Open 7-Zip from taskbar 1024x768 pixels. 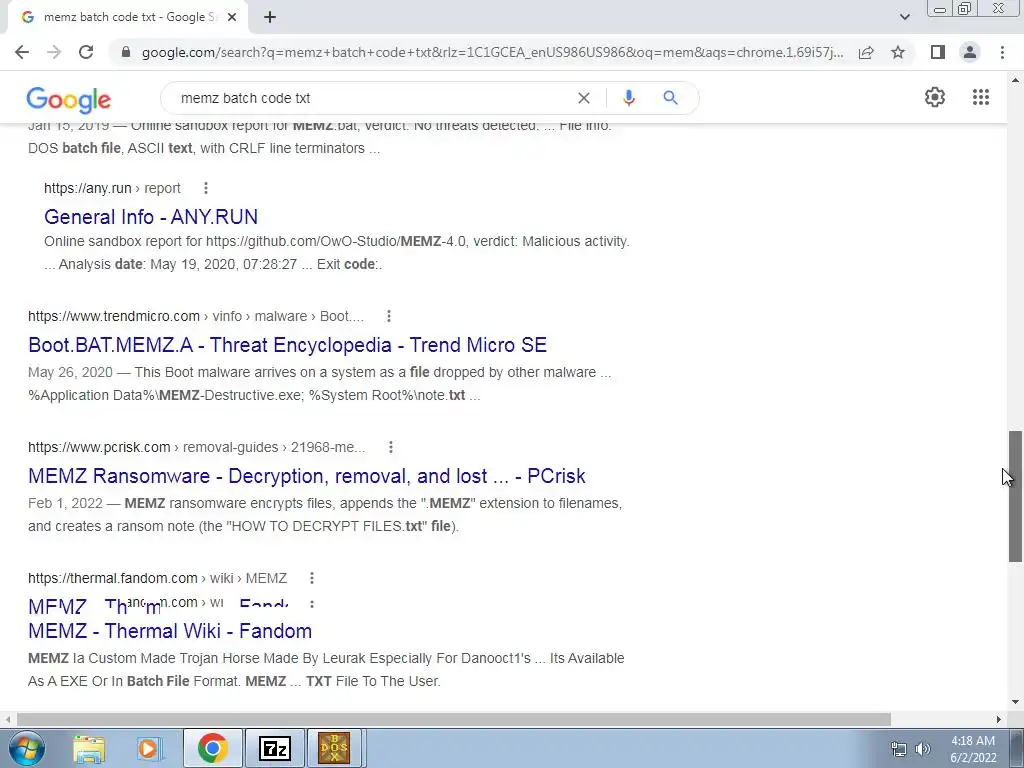tap(274, 748)
